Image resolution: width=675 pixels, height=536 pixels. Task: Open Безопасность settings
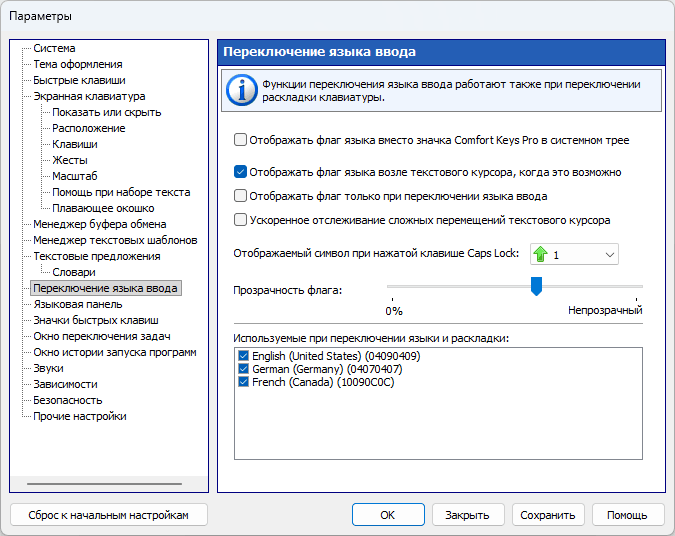[x=68, y=400]
